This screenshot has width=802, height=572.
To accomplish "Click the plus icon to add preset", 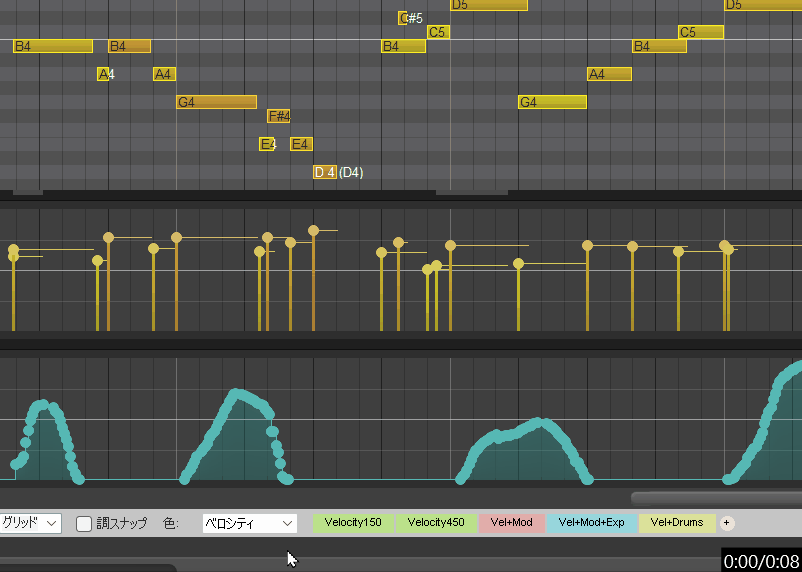I will coord(727,523).
